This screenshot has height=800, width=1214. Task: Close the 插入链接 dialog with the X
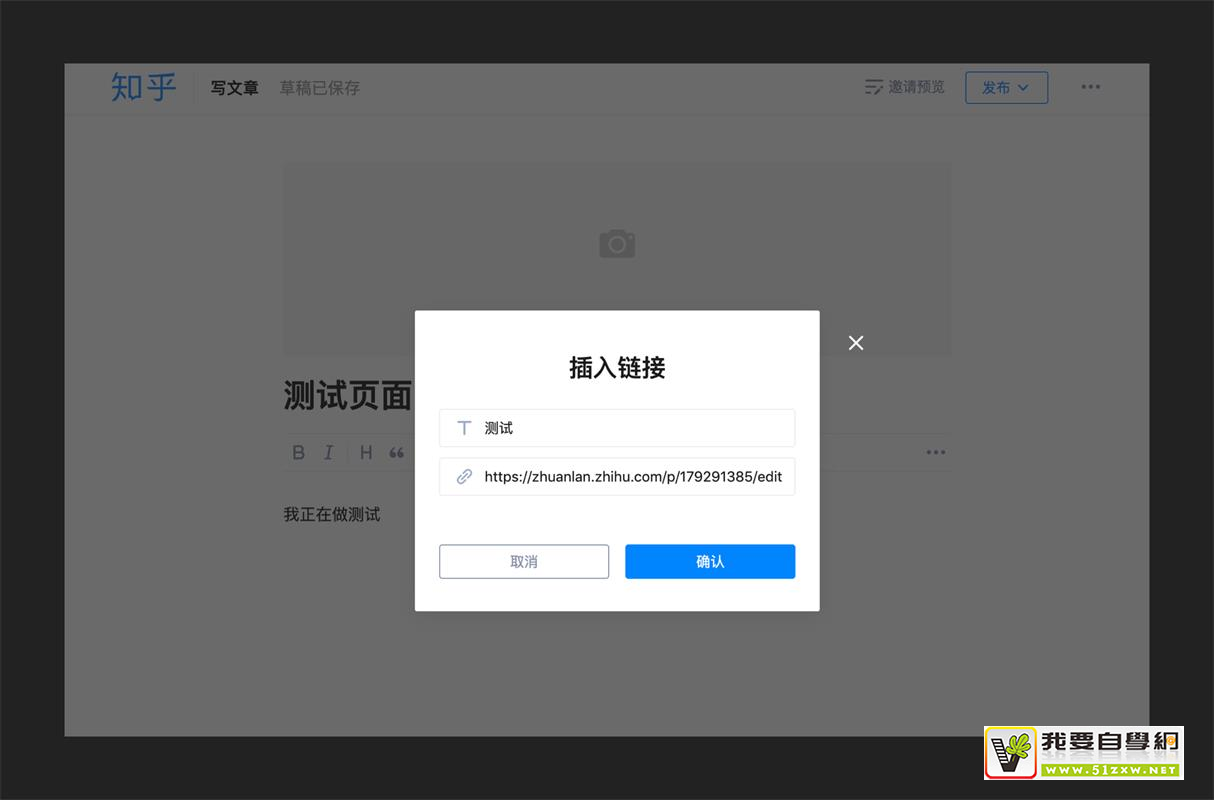click(x=856, y=343)
